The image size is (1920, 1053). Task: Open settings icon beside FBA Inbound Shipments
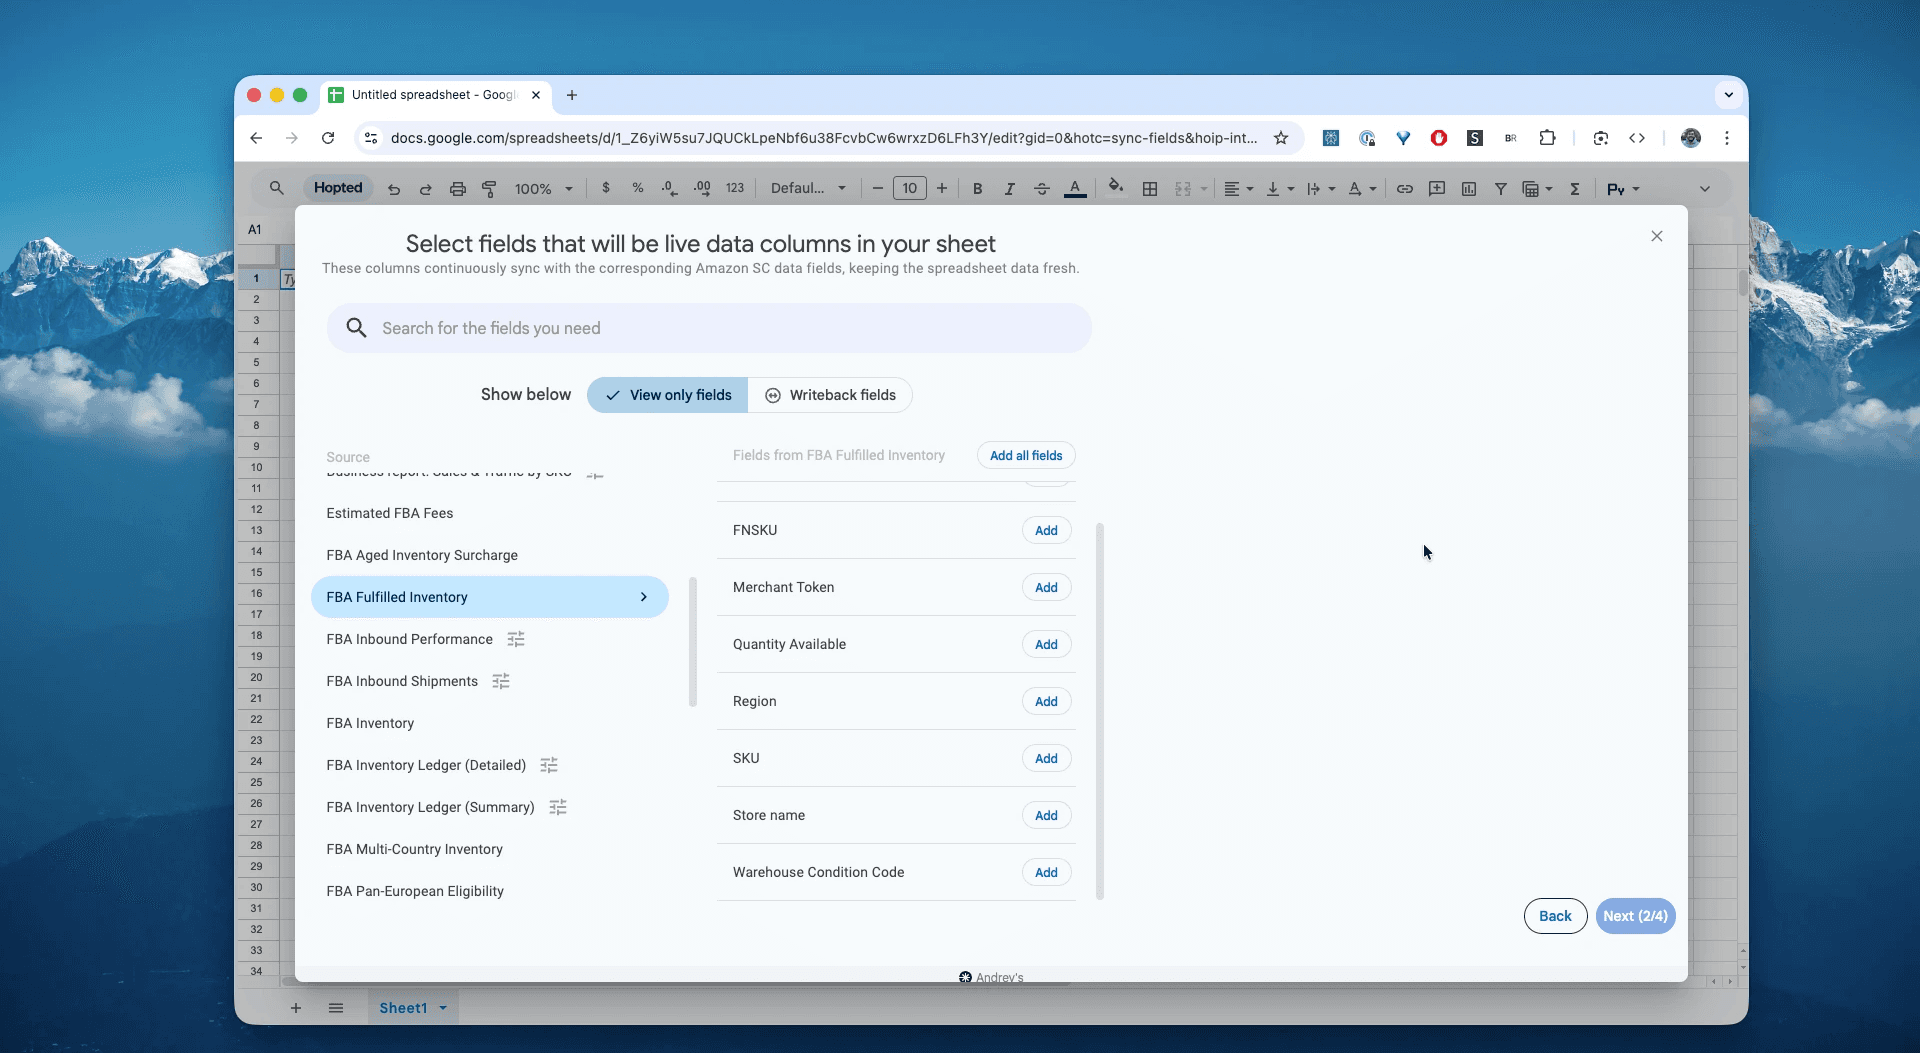(501, 681)
